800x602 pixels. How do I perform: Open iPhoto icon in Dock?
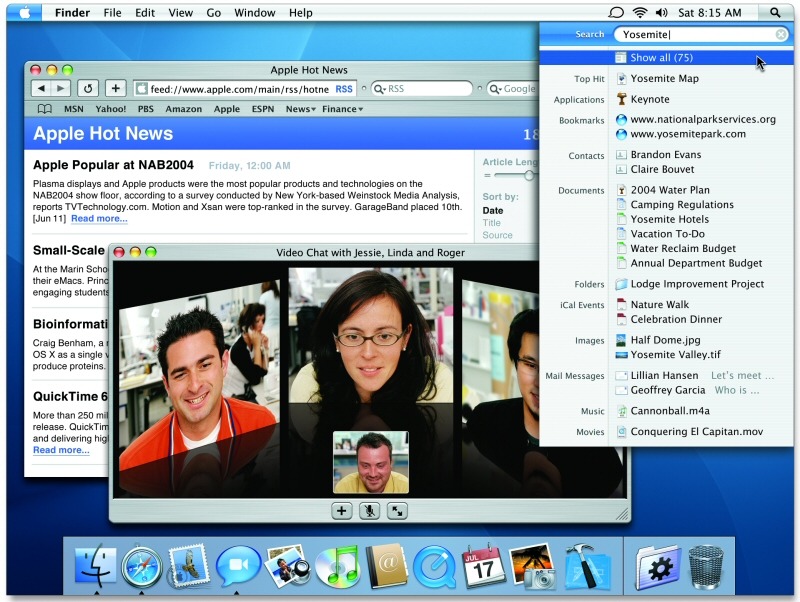click(532, 567)
